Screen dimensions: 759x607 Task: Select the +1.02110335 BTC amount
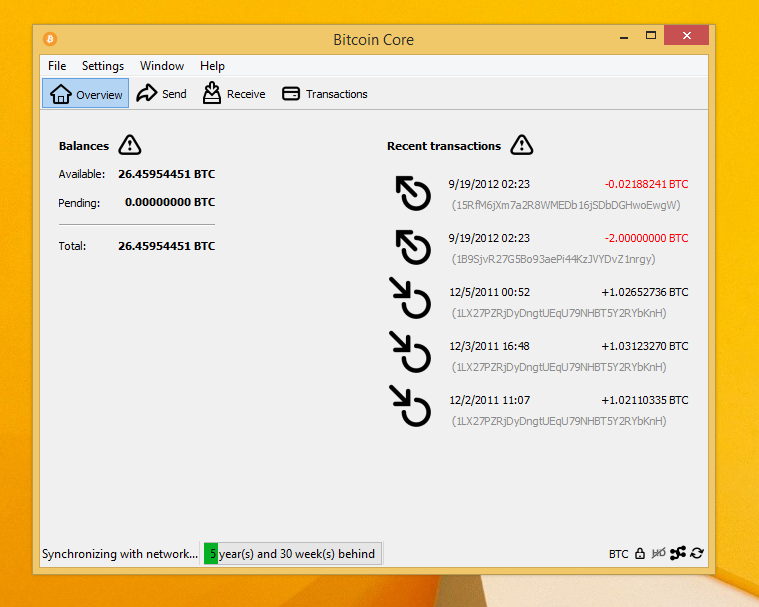pyautogui.click(x=645, y=400)
